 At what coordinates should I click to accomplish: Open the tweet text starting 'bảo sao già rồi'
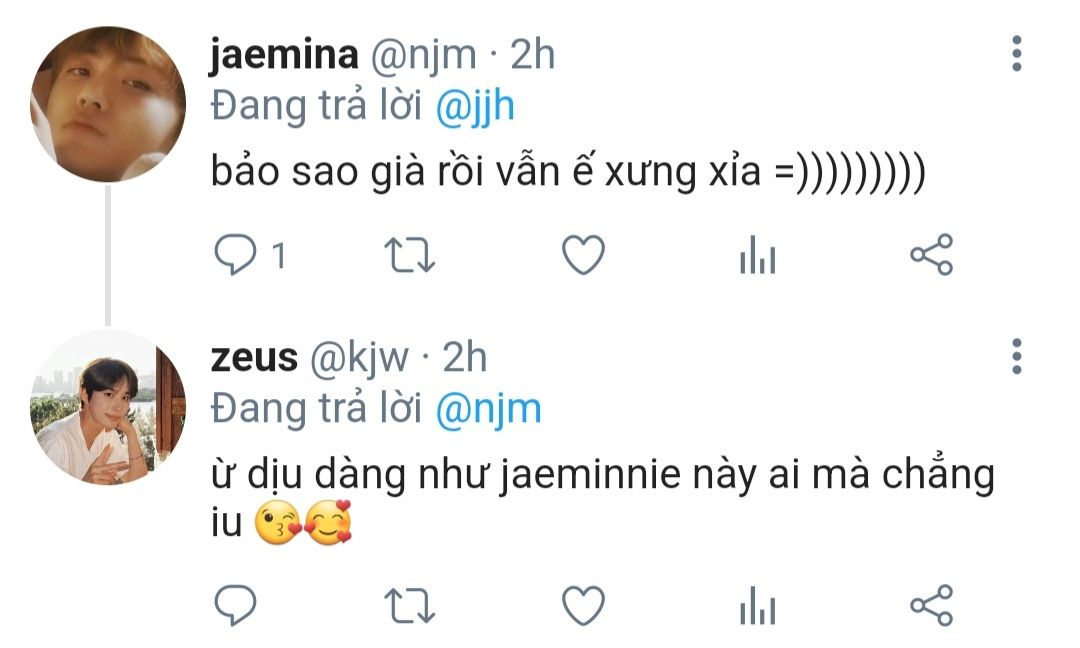pos(568,172)
